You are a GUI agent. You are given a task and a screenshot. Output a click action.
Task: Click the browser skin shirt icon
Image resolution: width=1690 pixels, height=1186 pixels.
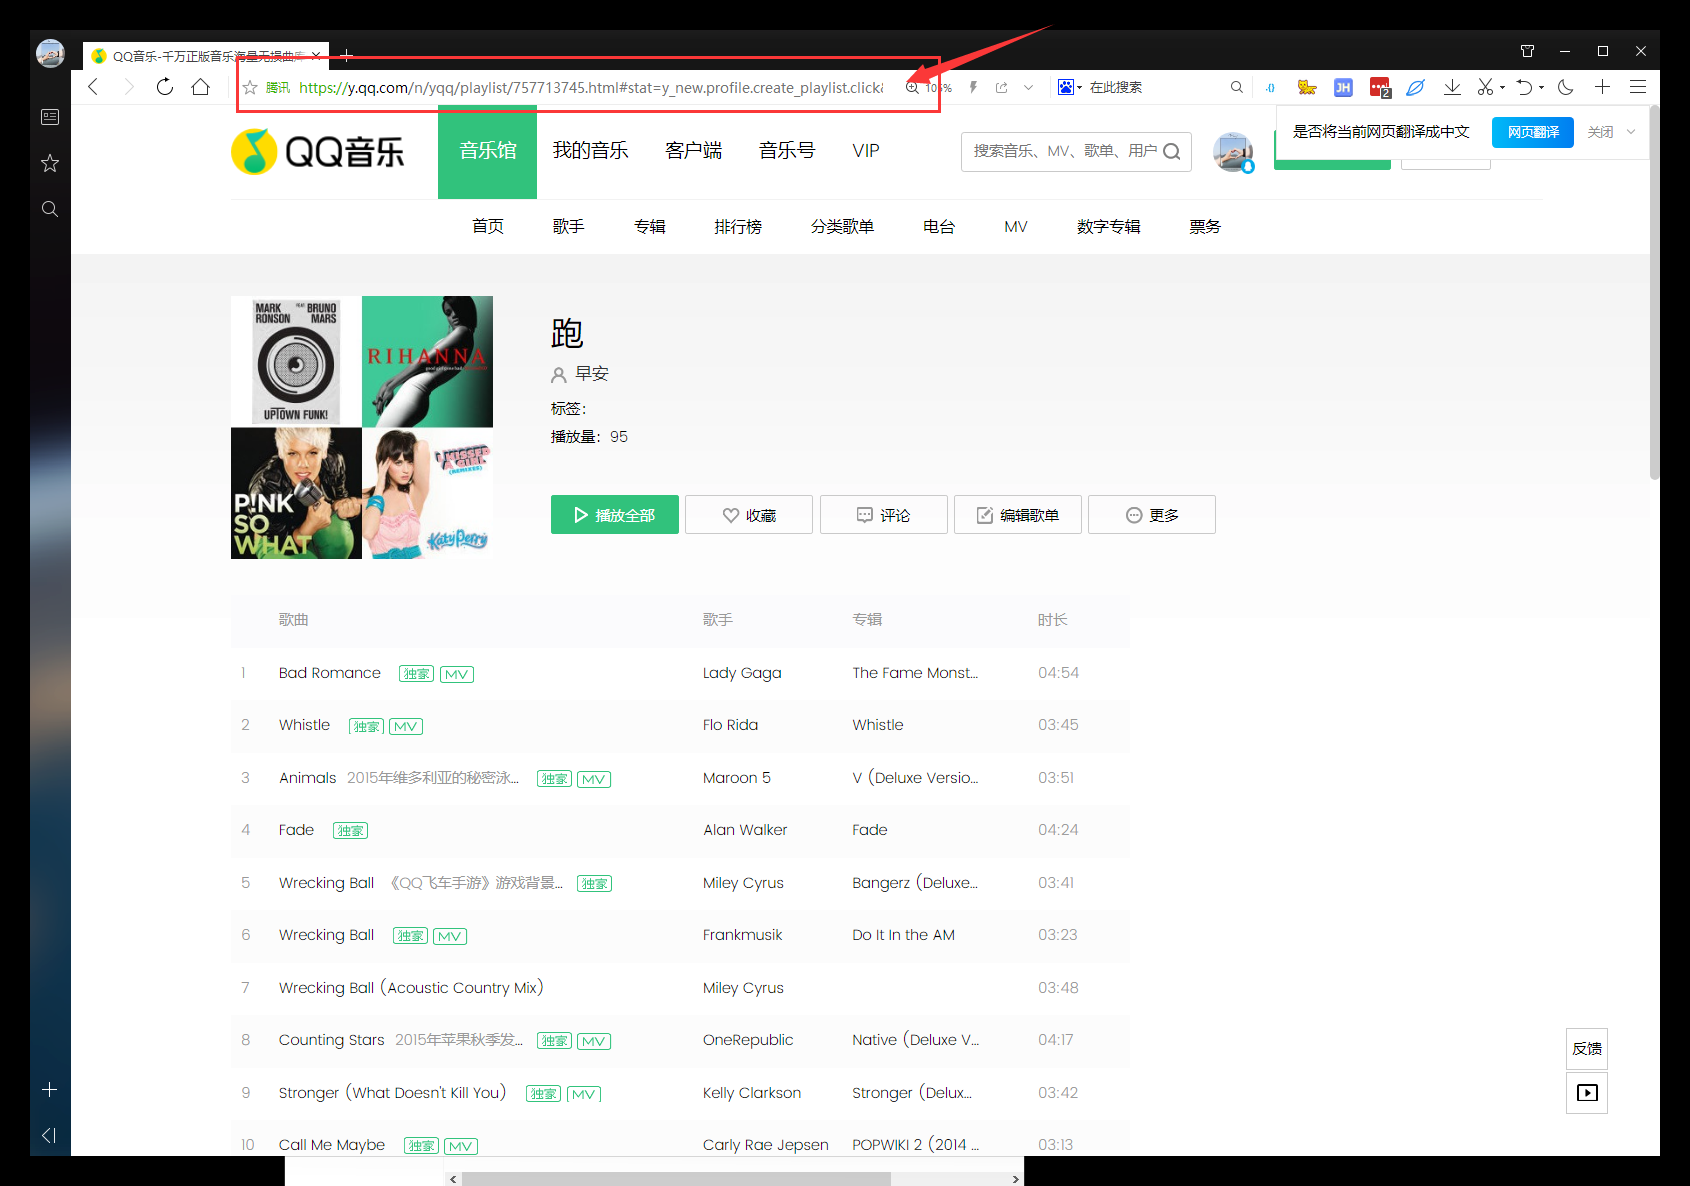[x=1527, y=51]
